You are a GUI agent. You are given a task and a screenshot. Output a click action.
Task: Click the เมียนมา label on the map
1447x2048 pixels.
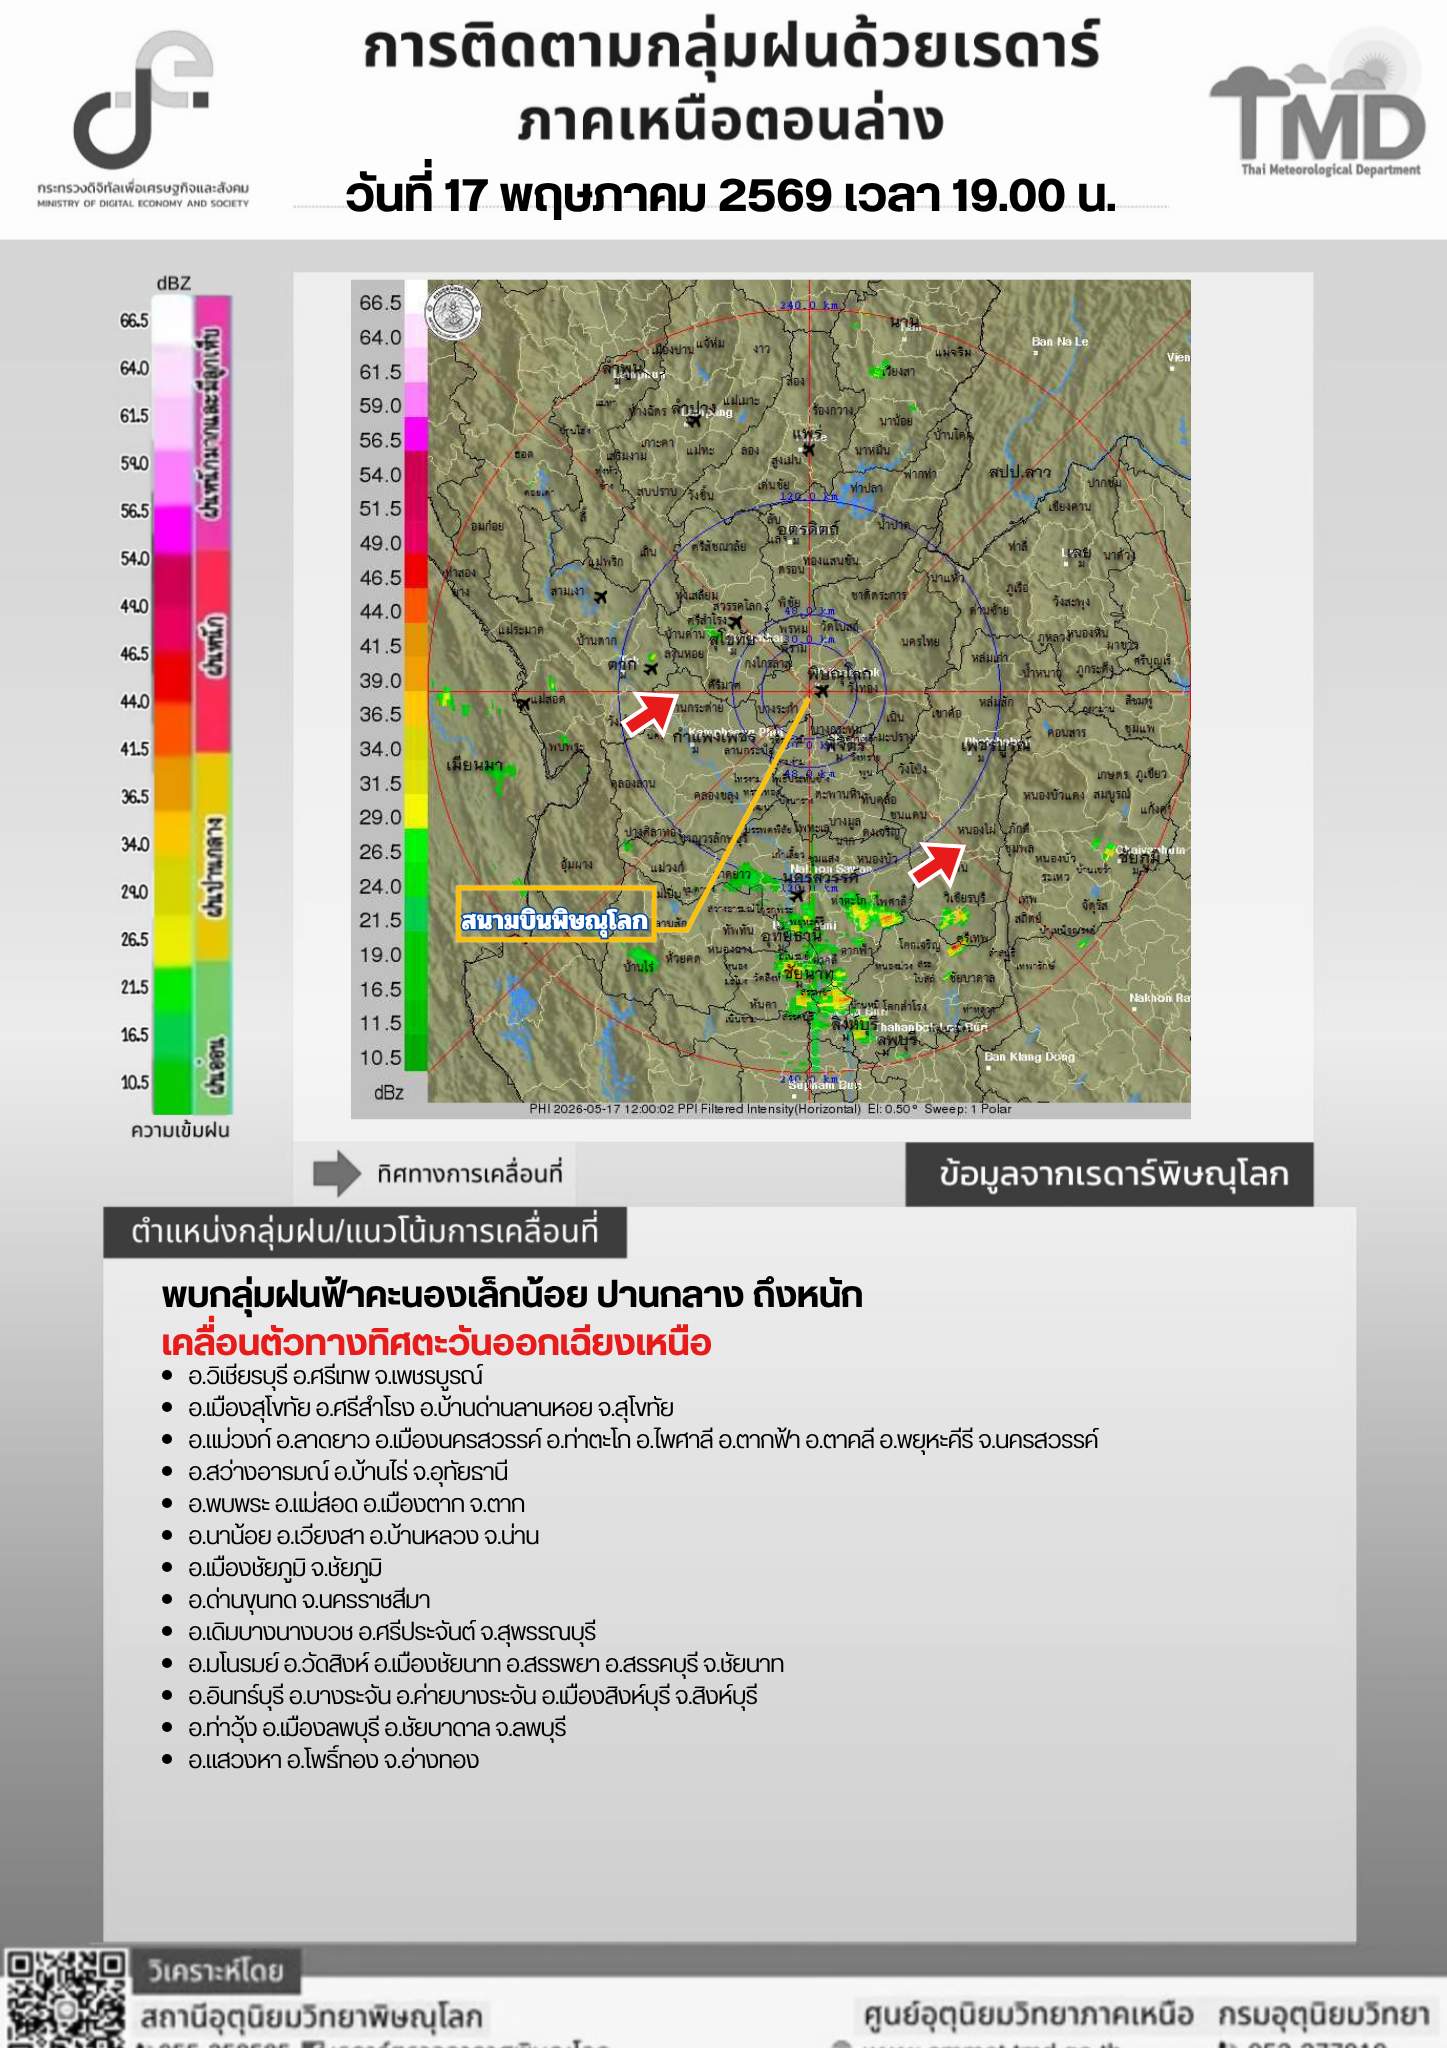[x=475, y=765]
